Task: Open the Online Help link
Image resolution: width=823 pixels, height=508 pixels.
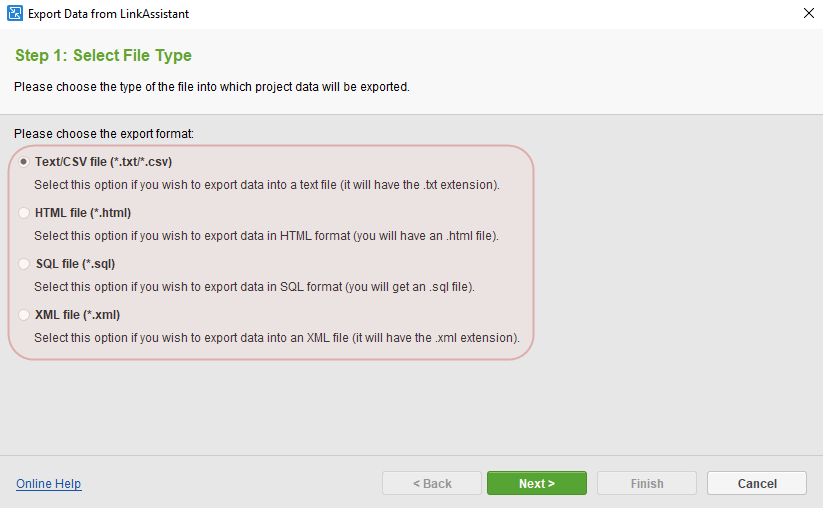Action: 48,484
